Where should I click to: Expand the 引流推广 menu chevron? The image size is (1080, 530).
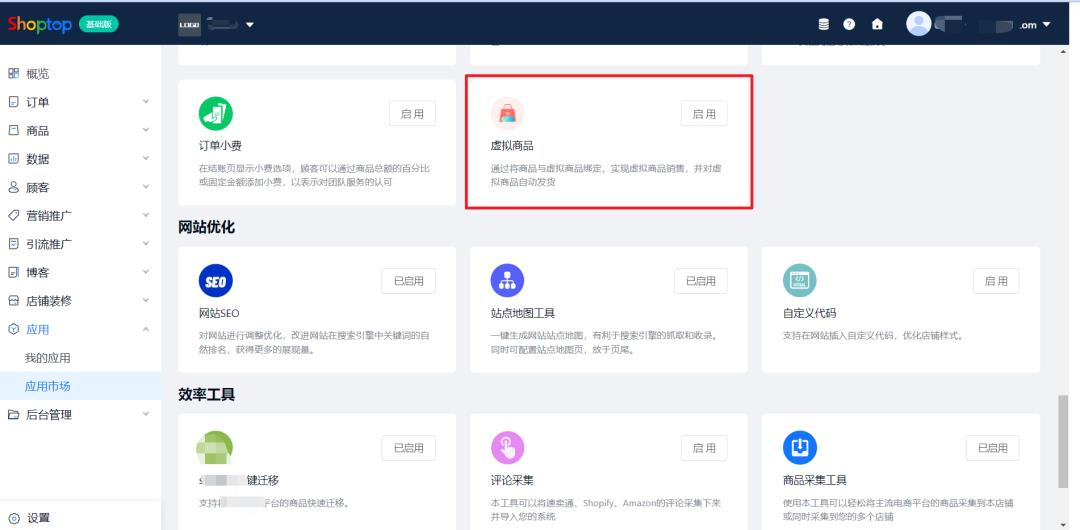145,243
